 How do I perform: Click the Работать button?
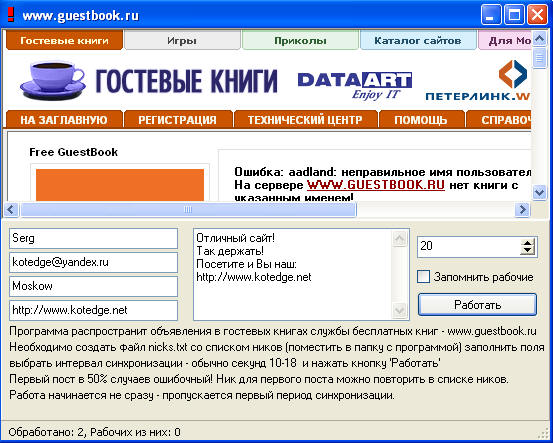(x=477, y=304)
